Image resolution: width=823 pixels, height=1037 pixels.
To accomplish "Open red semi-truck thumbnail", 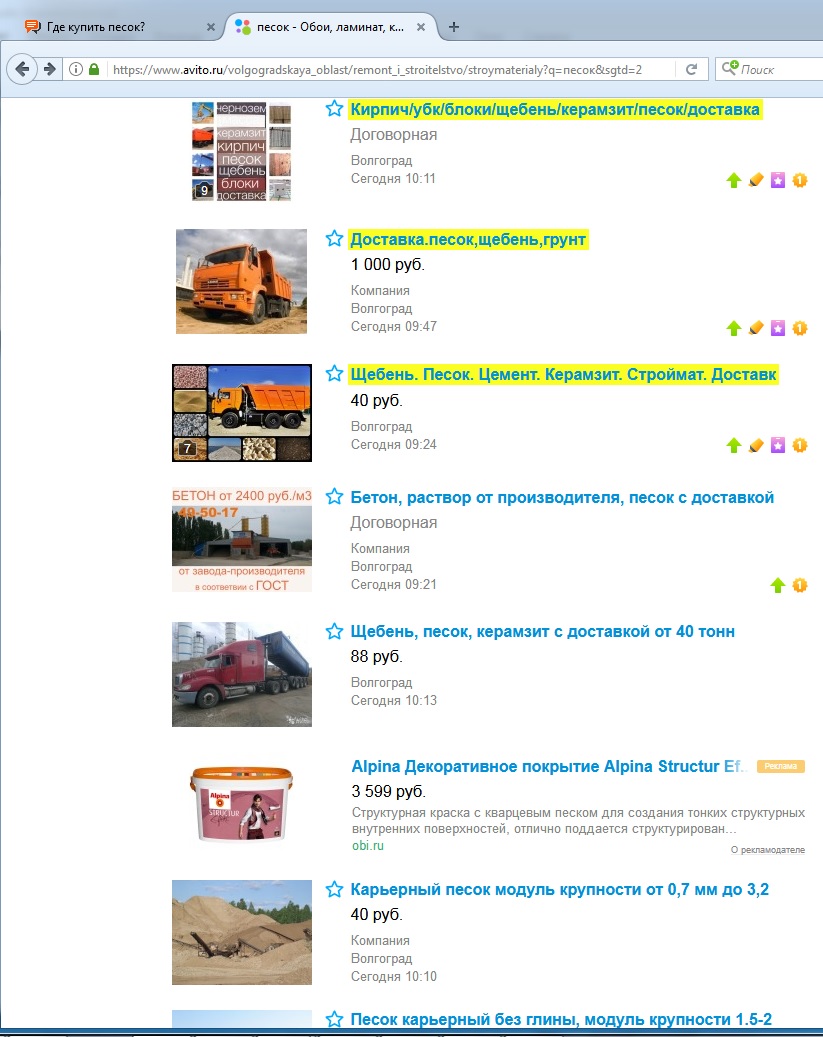I will point(241,674).
